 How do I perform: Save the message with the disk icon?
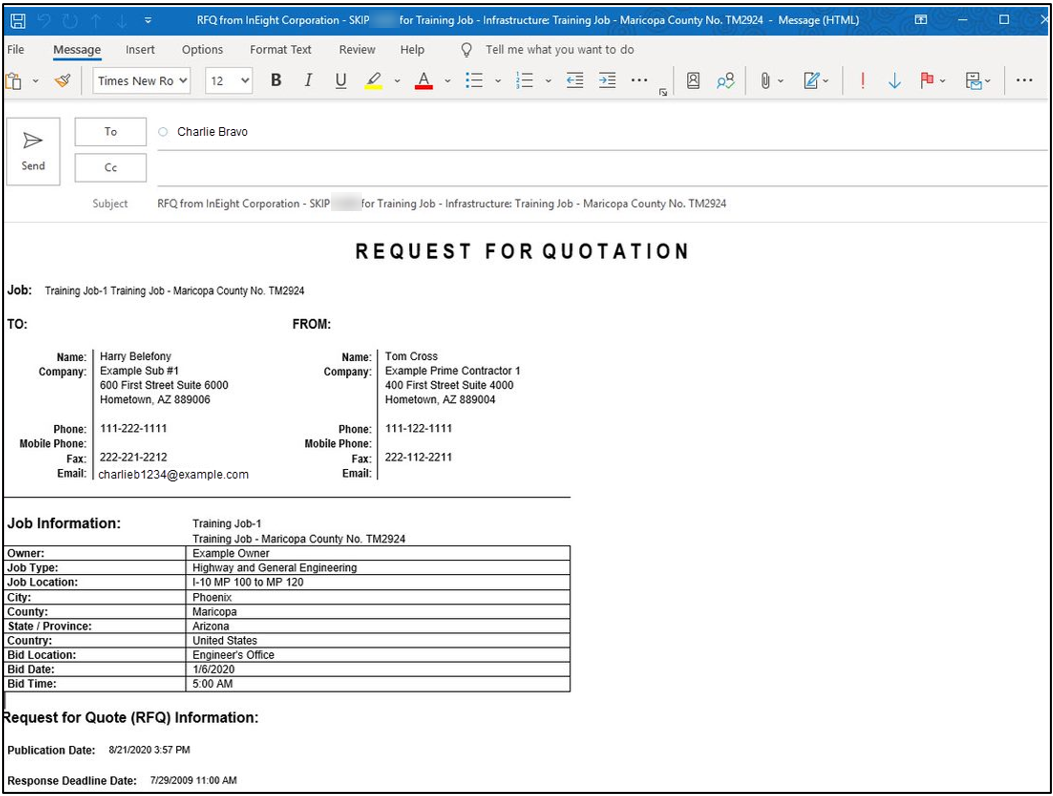click(x=18, y=21)
